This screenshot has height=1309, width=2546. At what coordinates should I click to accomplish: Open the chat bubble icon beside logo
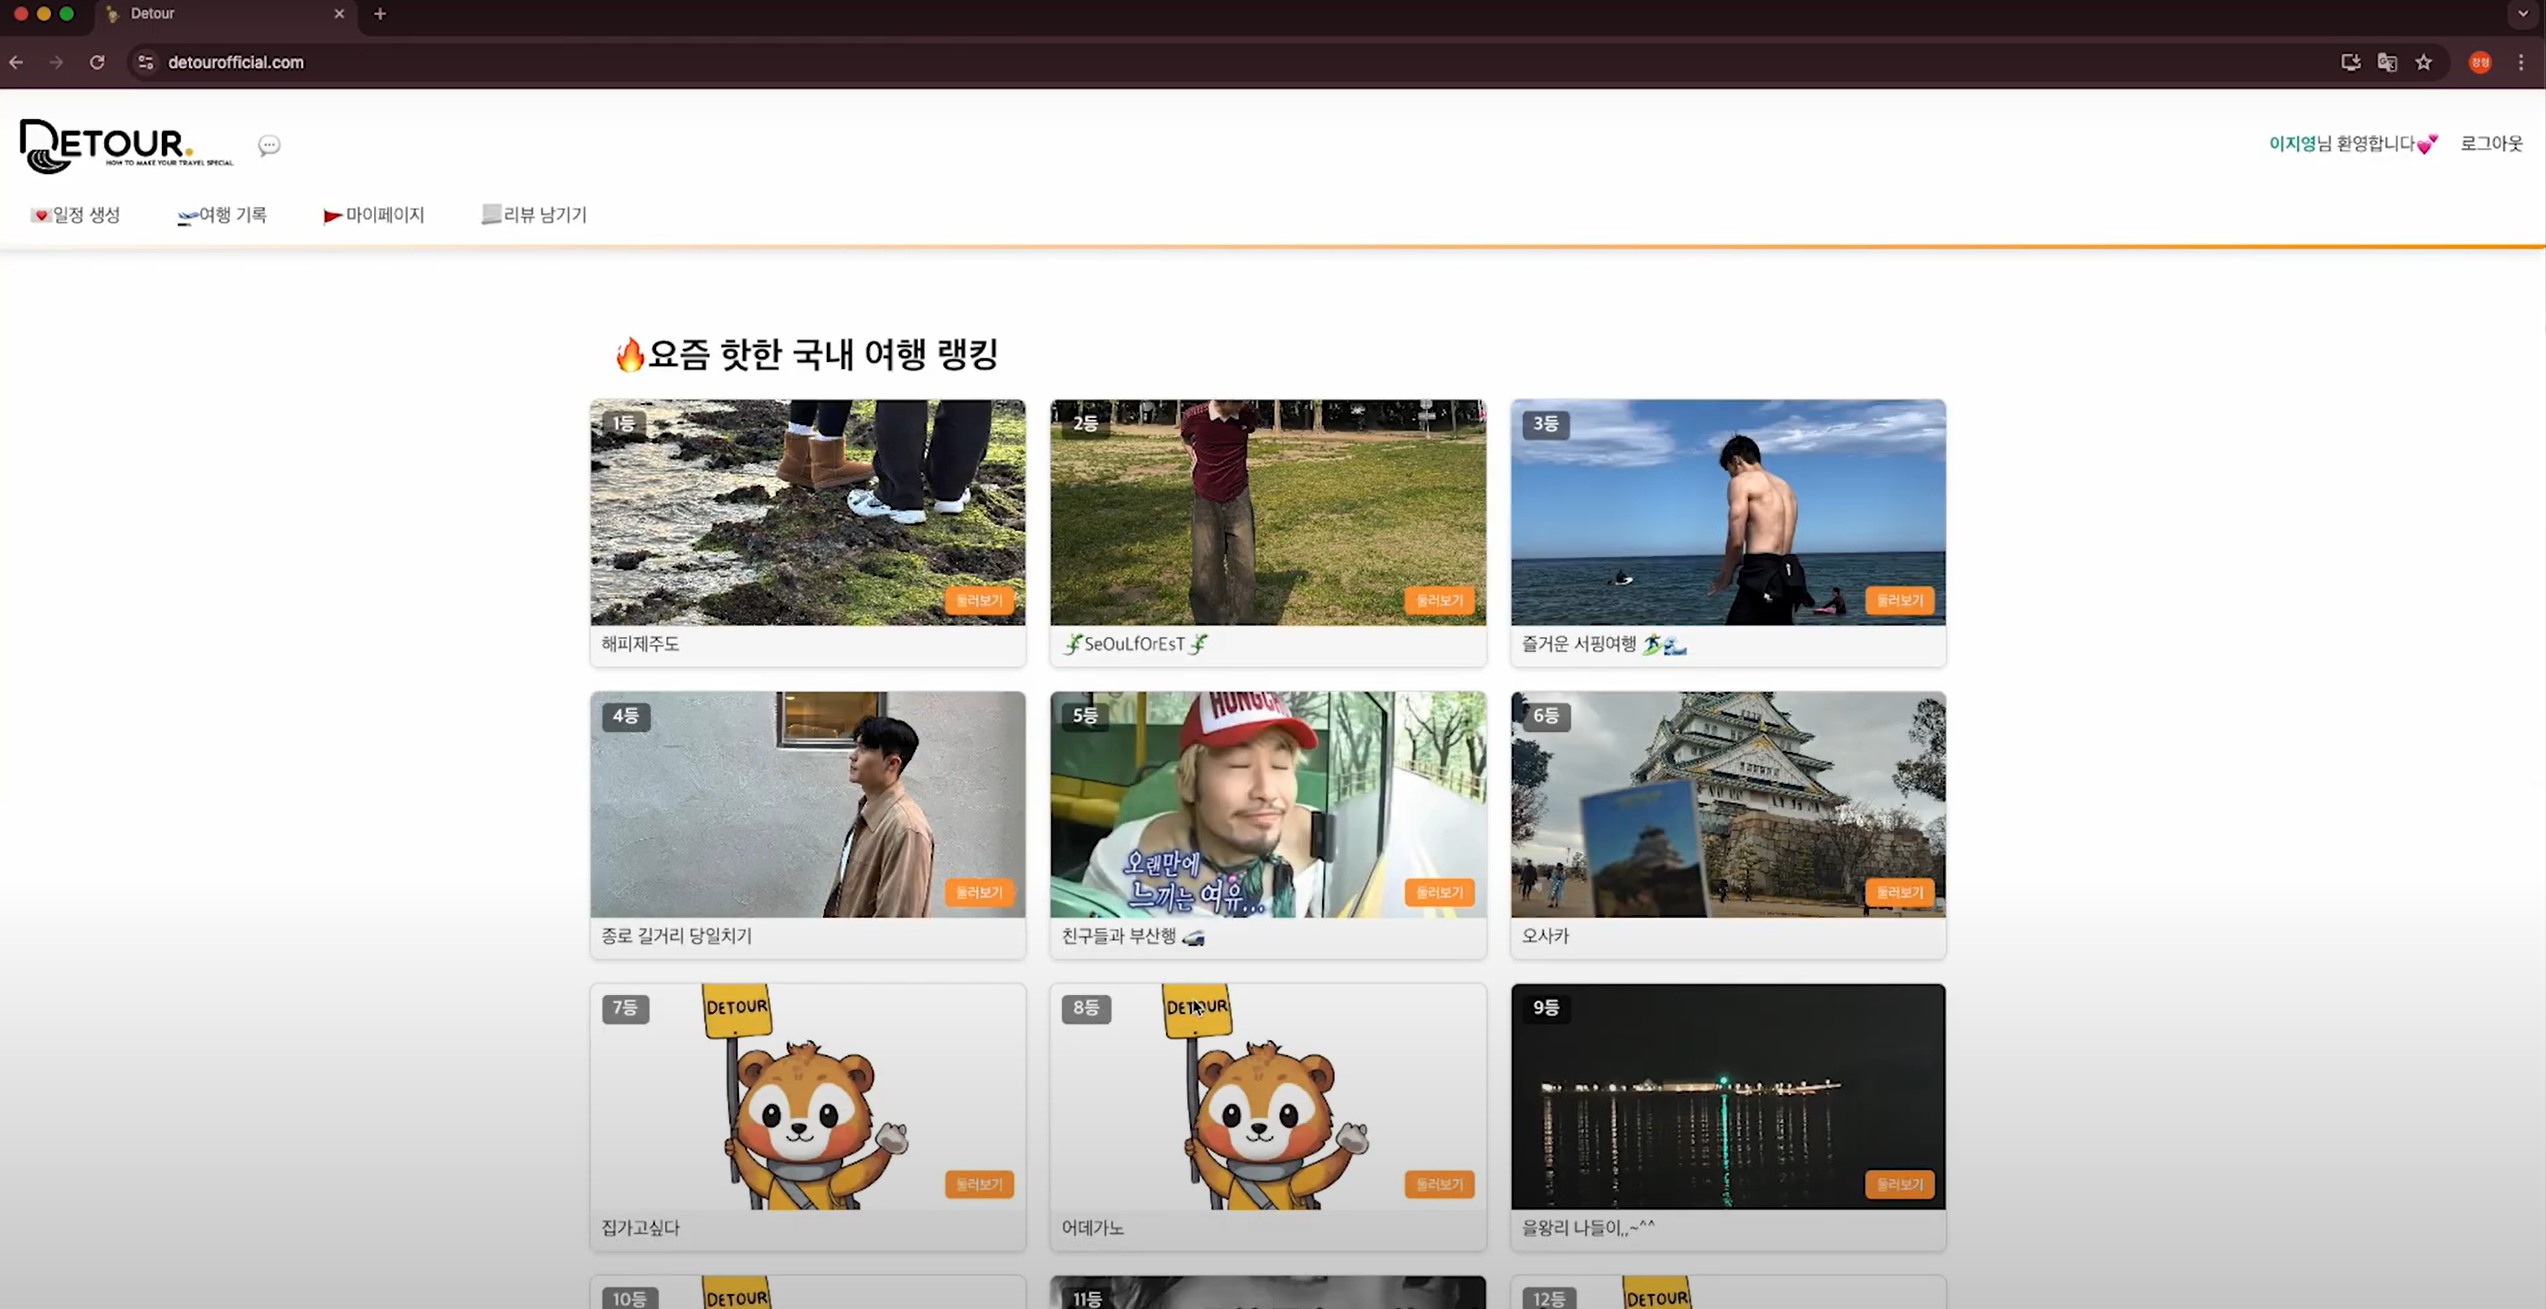269,145
